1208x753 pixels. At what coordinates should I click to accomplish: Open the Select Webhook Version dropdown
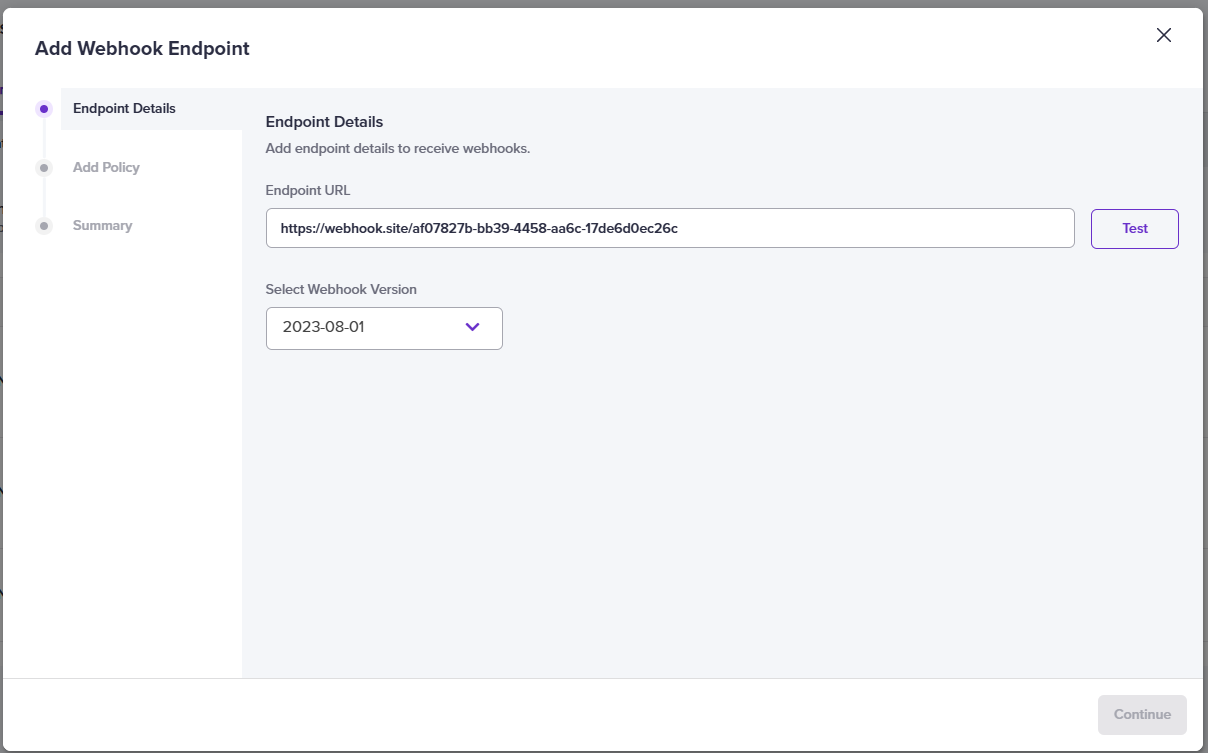(x=383, y=327)
